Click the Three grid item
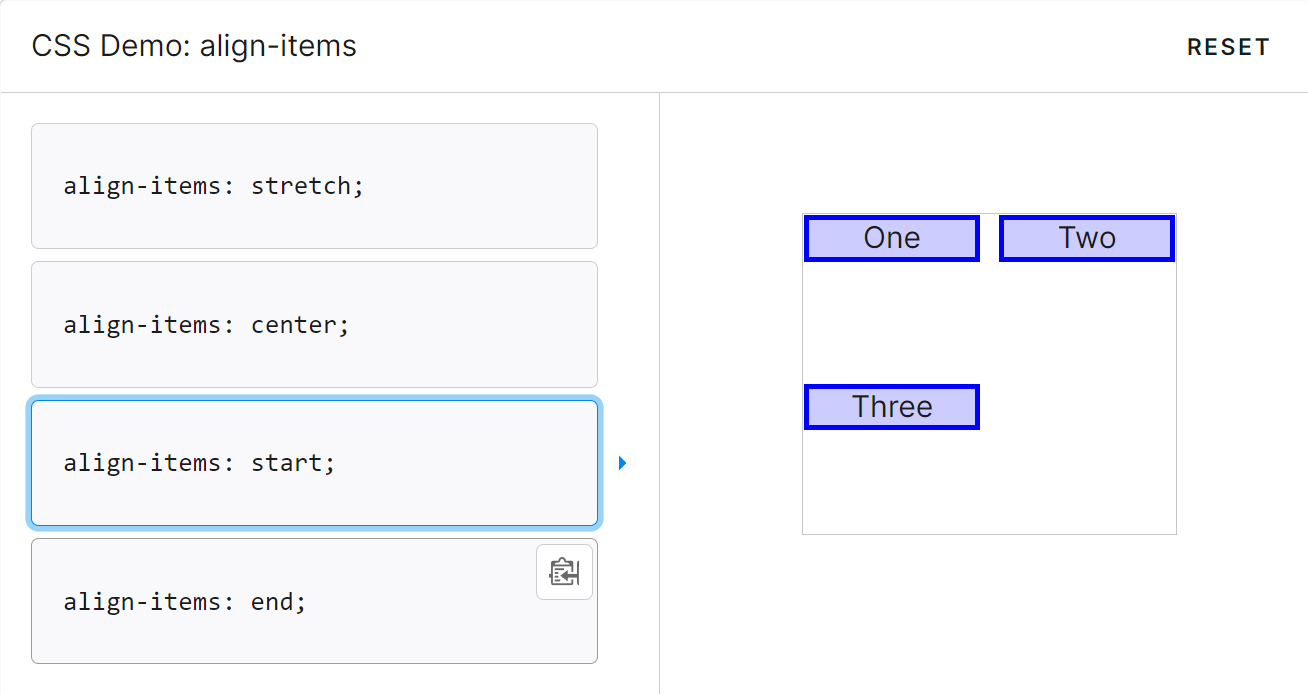 [x=892, y=407]
